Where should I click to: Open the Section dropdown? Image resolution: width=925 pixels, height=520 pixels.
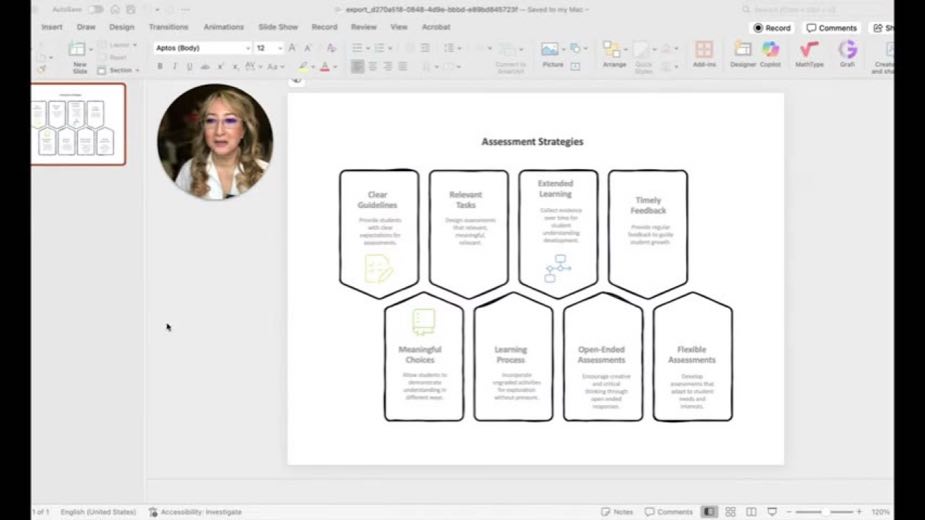(x=119, y=70)
